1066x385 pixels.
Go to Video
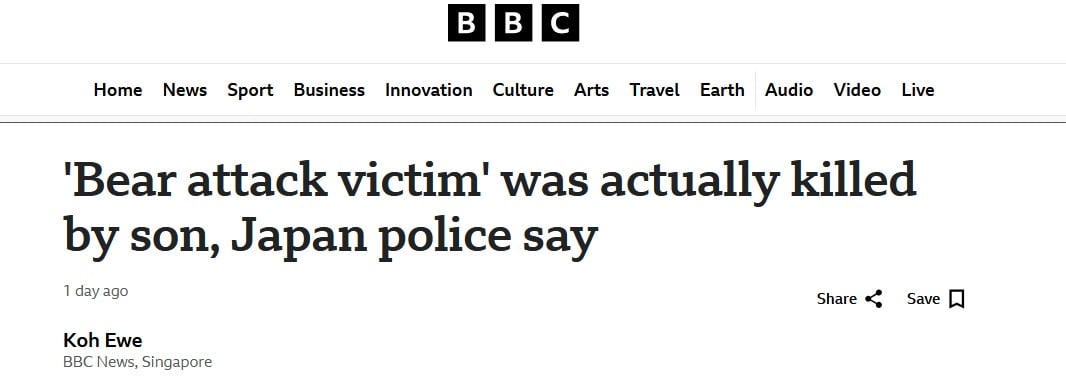tap(857, 90)
